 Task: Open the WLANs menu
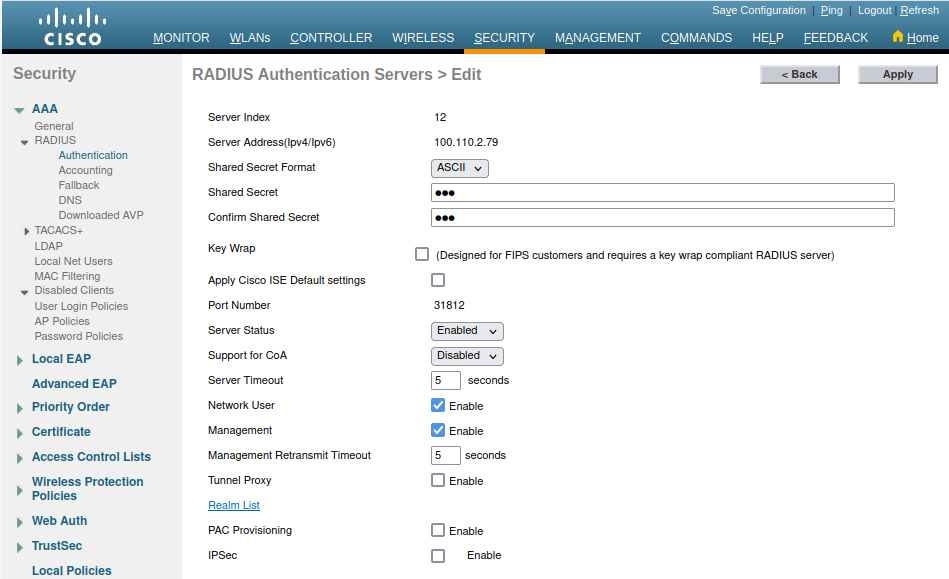(249, 38)
